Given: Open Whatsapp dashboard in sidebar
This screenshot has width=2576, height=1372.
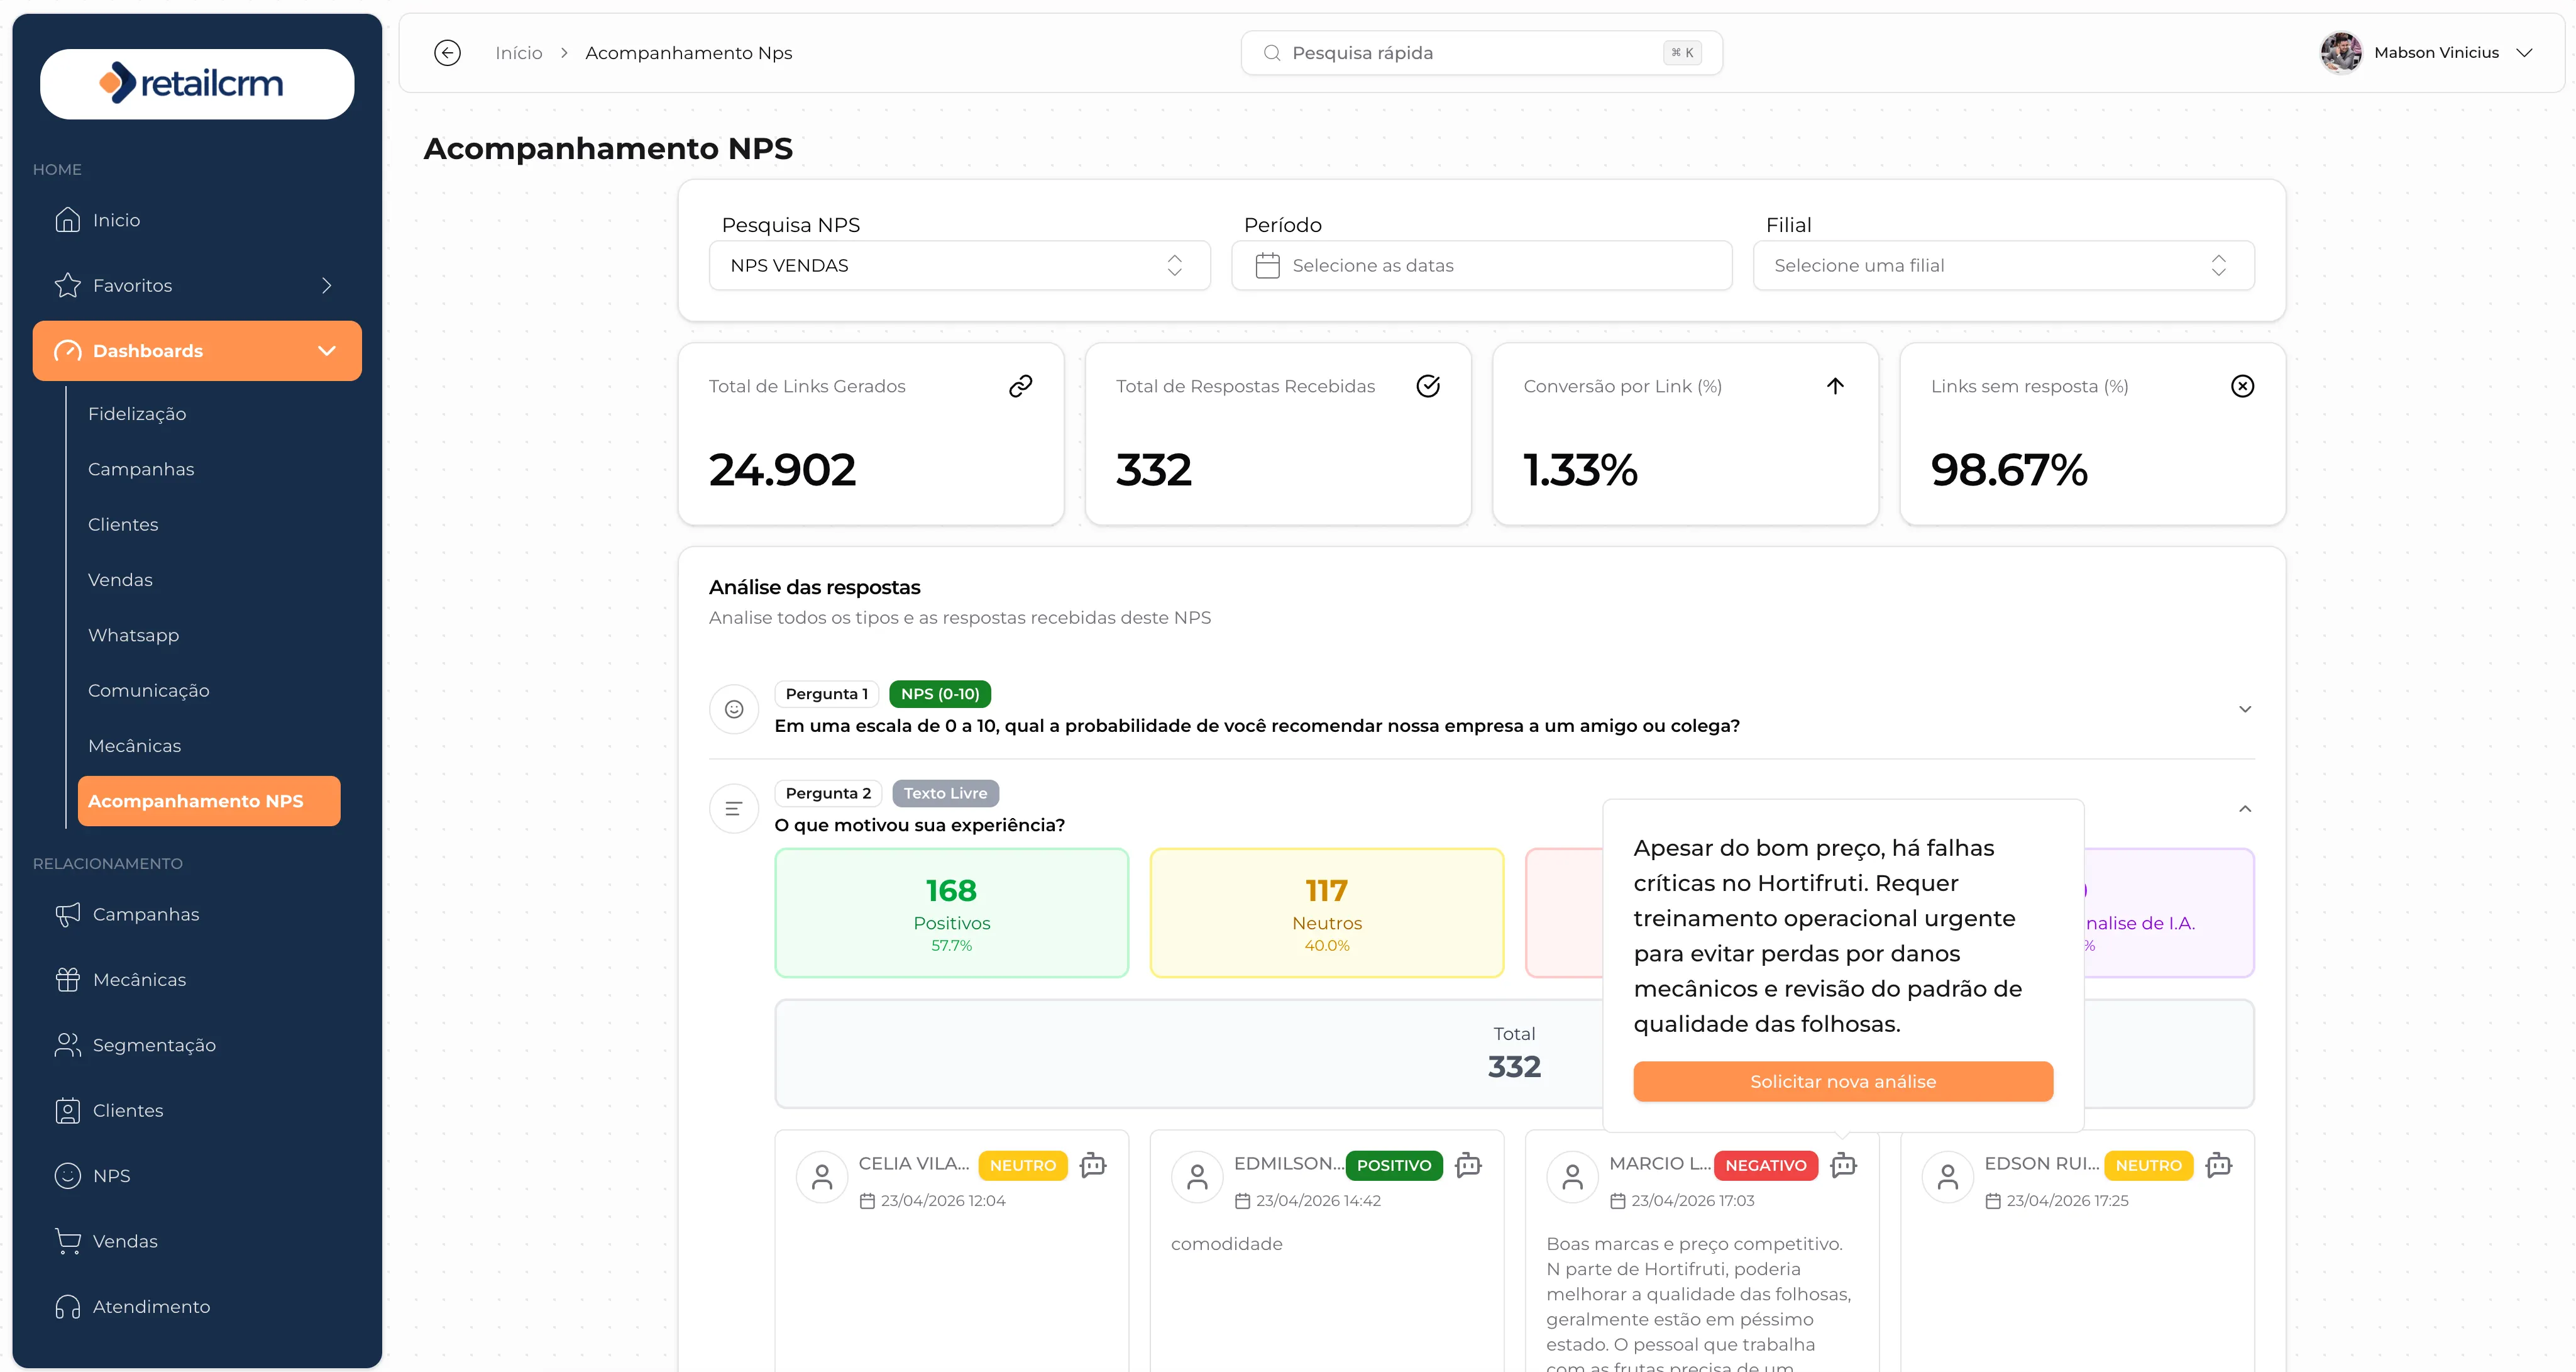Looking at the screenshot, I should [x=133, y=635].
